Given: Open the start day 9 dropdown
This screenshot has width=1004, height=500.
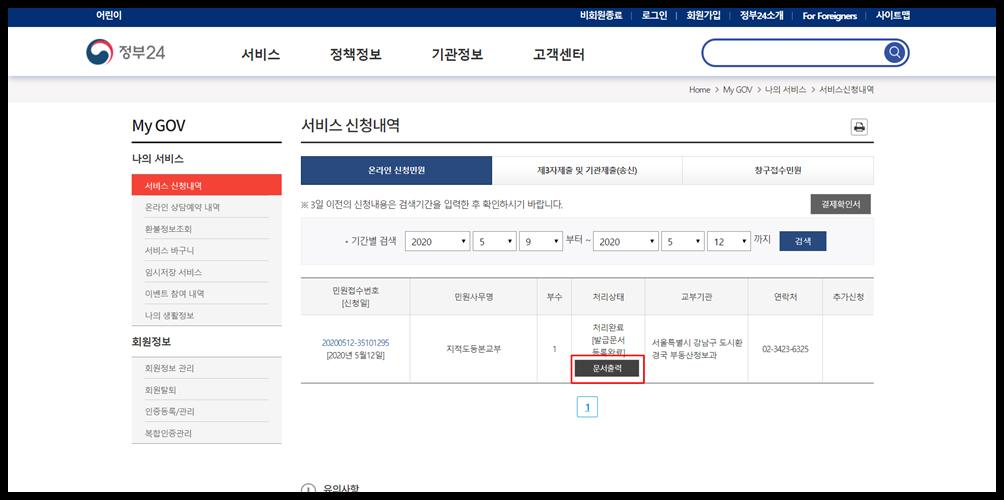Looking at the screenshot, I should [x=541, y=241].
